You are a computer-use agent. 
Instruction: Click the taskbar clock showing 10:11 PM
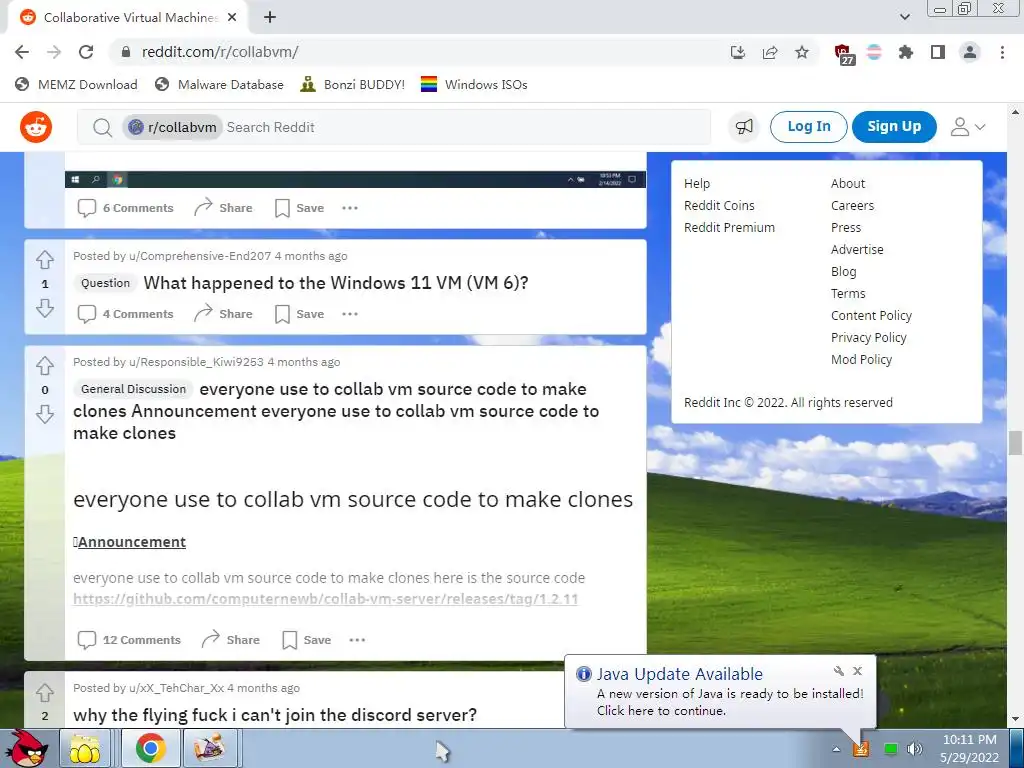tap(970, 748)
